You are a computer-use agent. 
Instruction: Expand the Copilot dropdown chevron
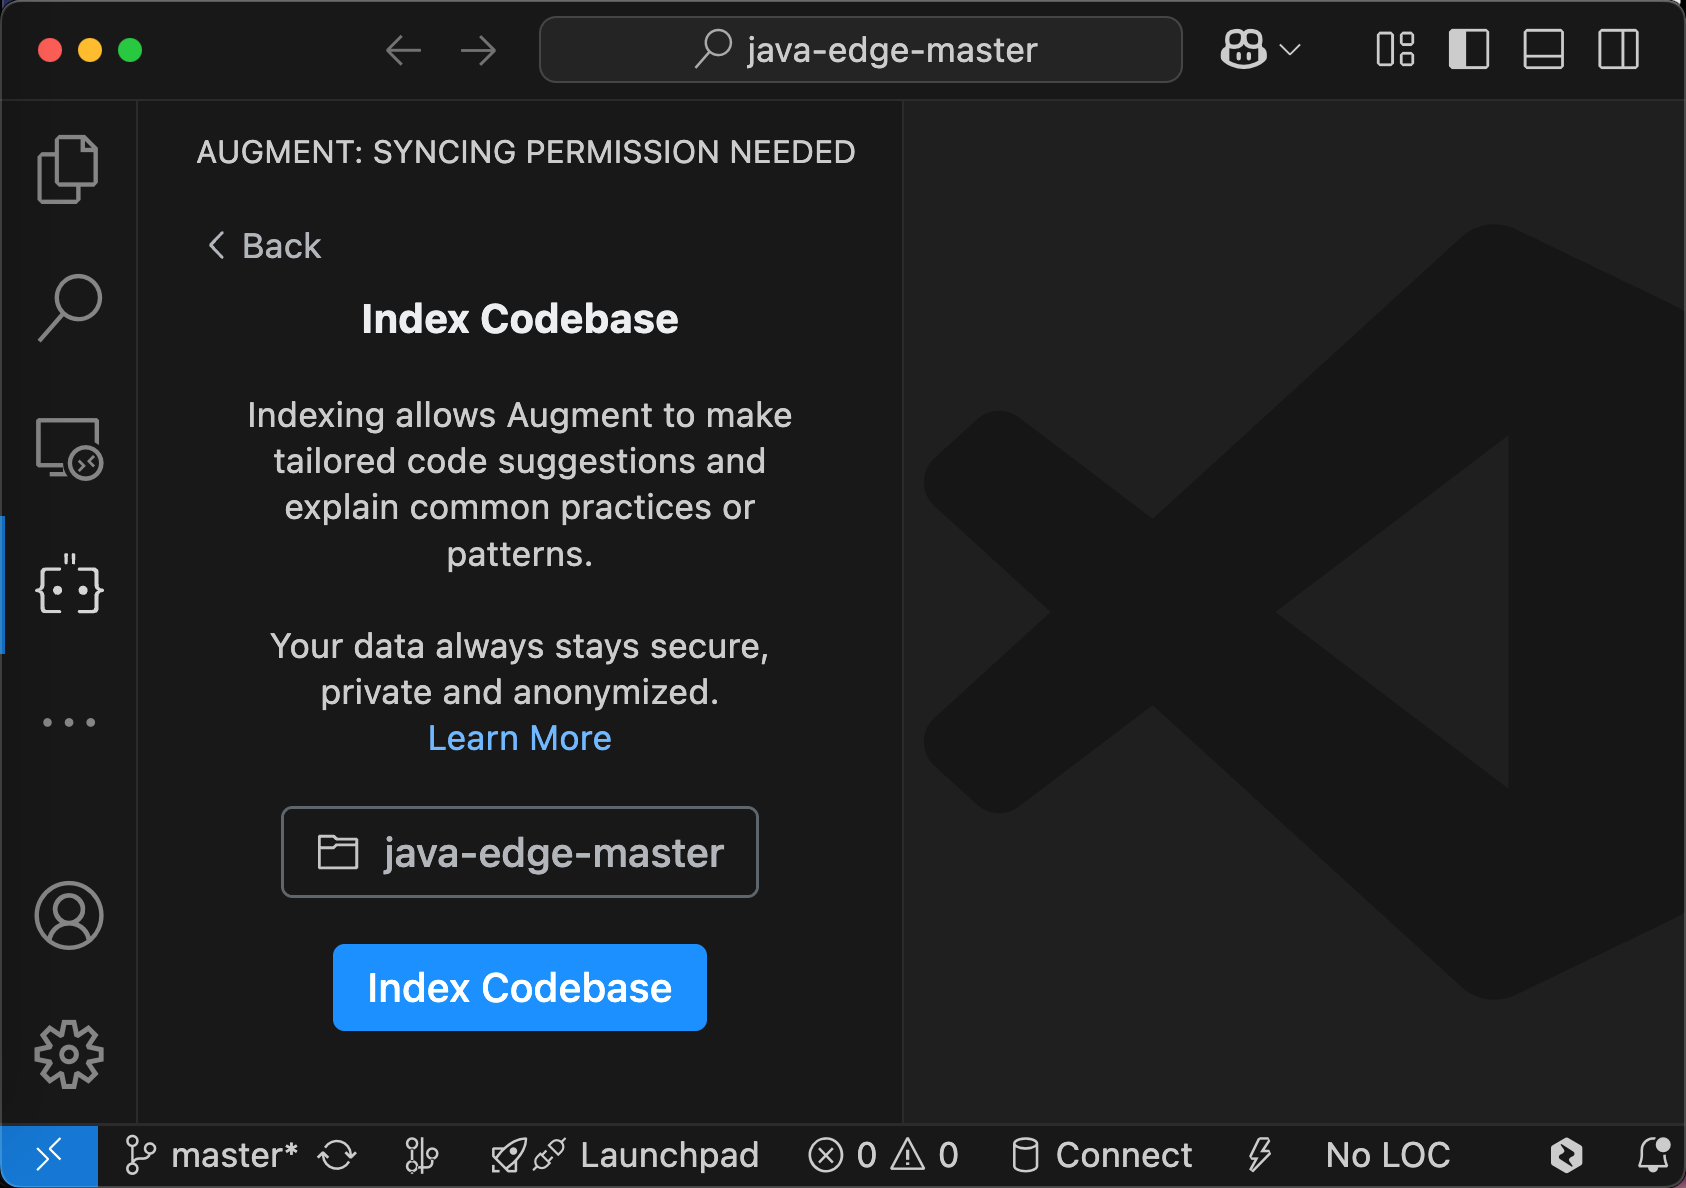pos(1290,49)
